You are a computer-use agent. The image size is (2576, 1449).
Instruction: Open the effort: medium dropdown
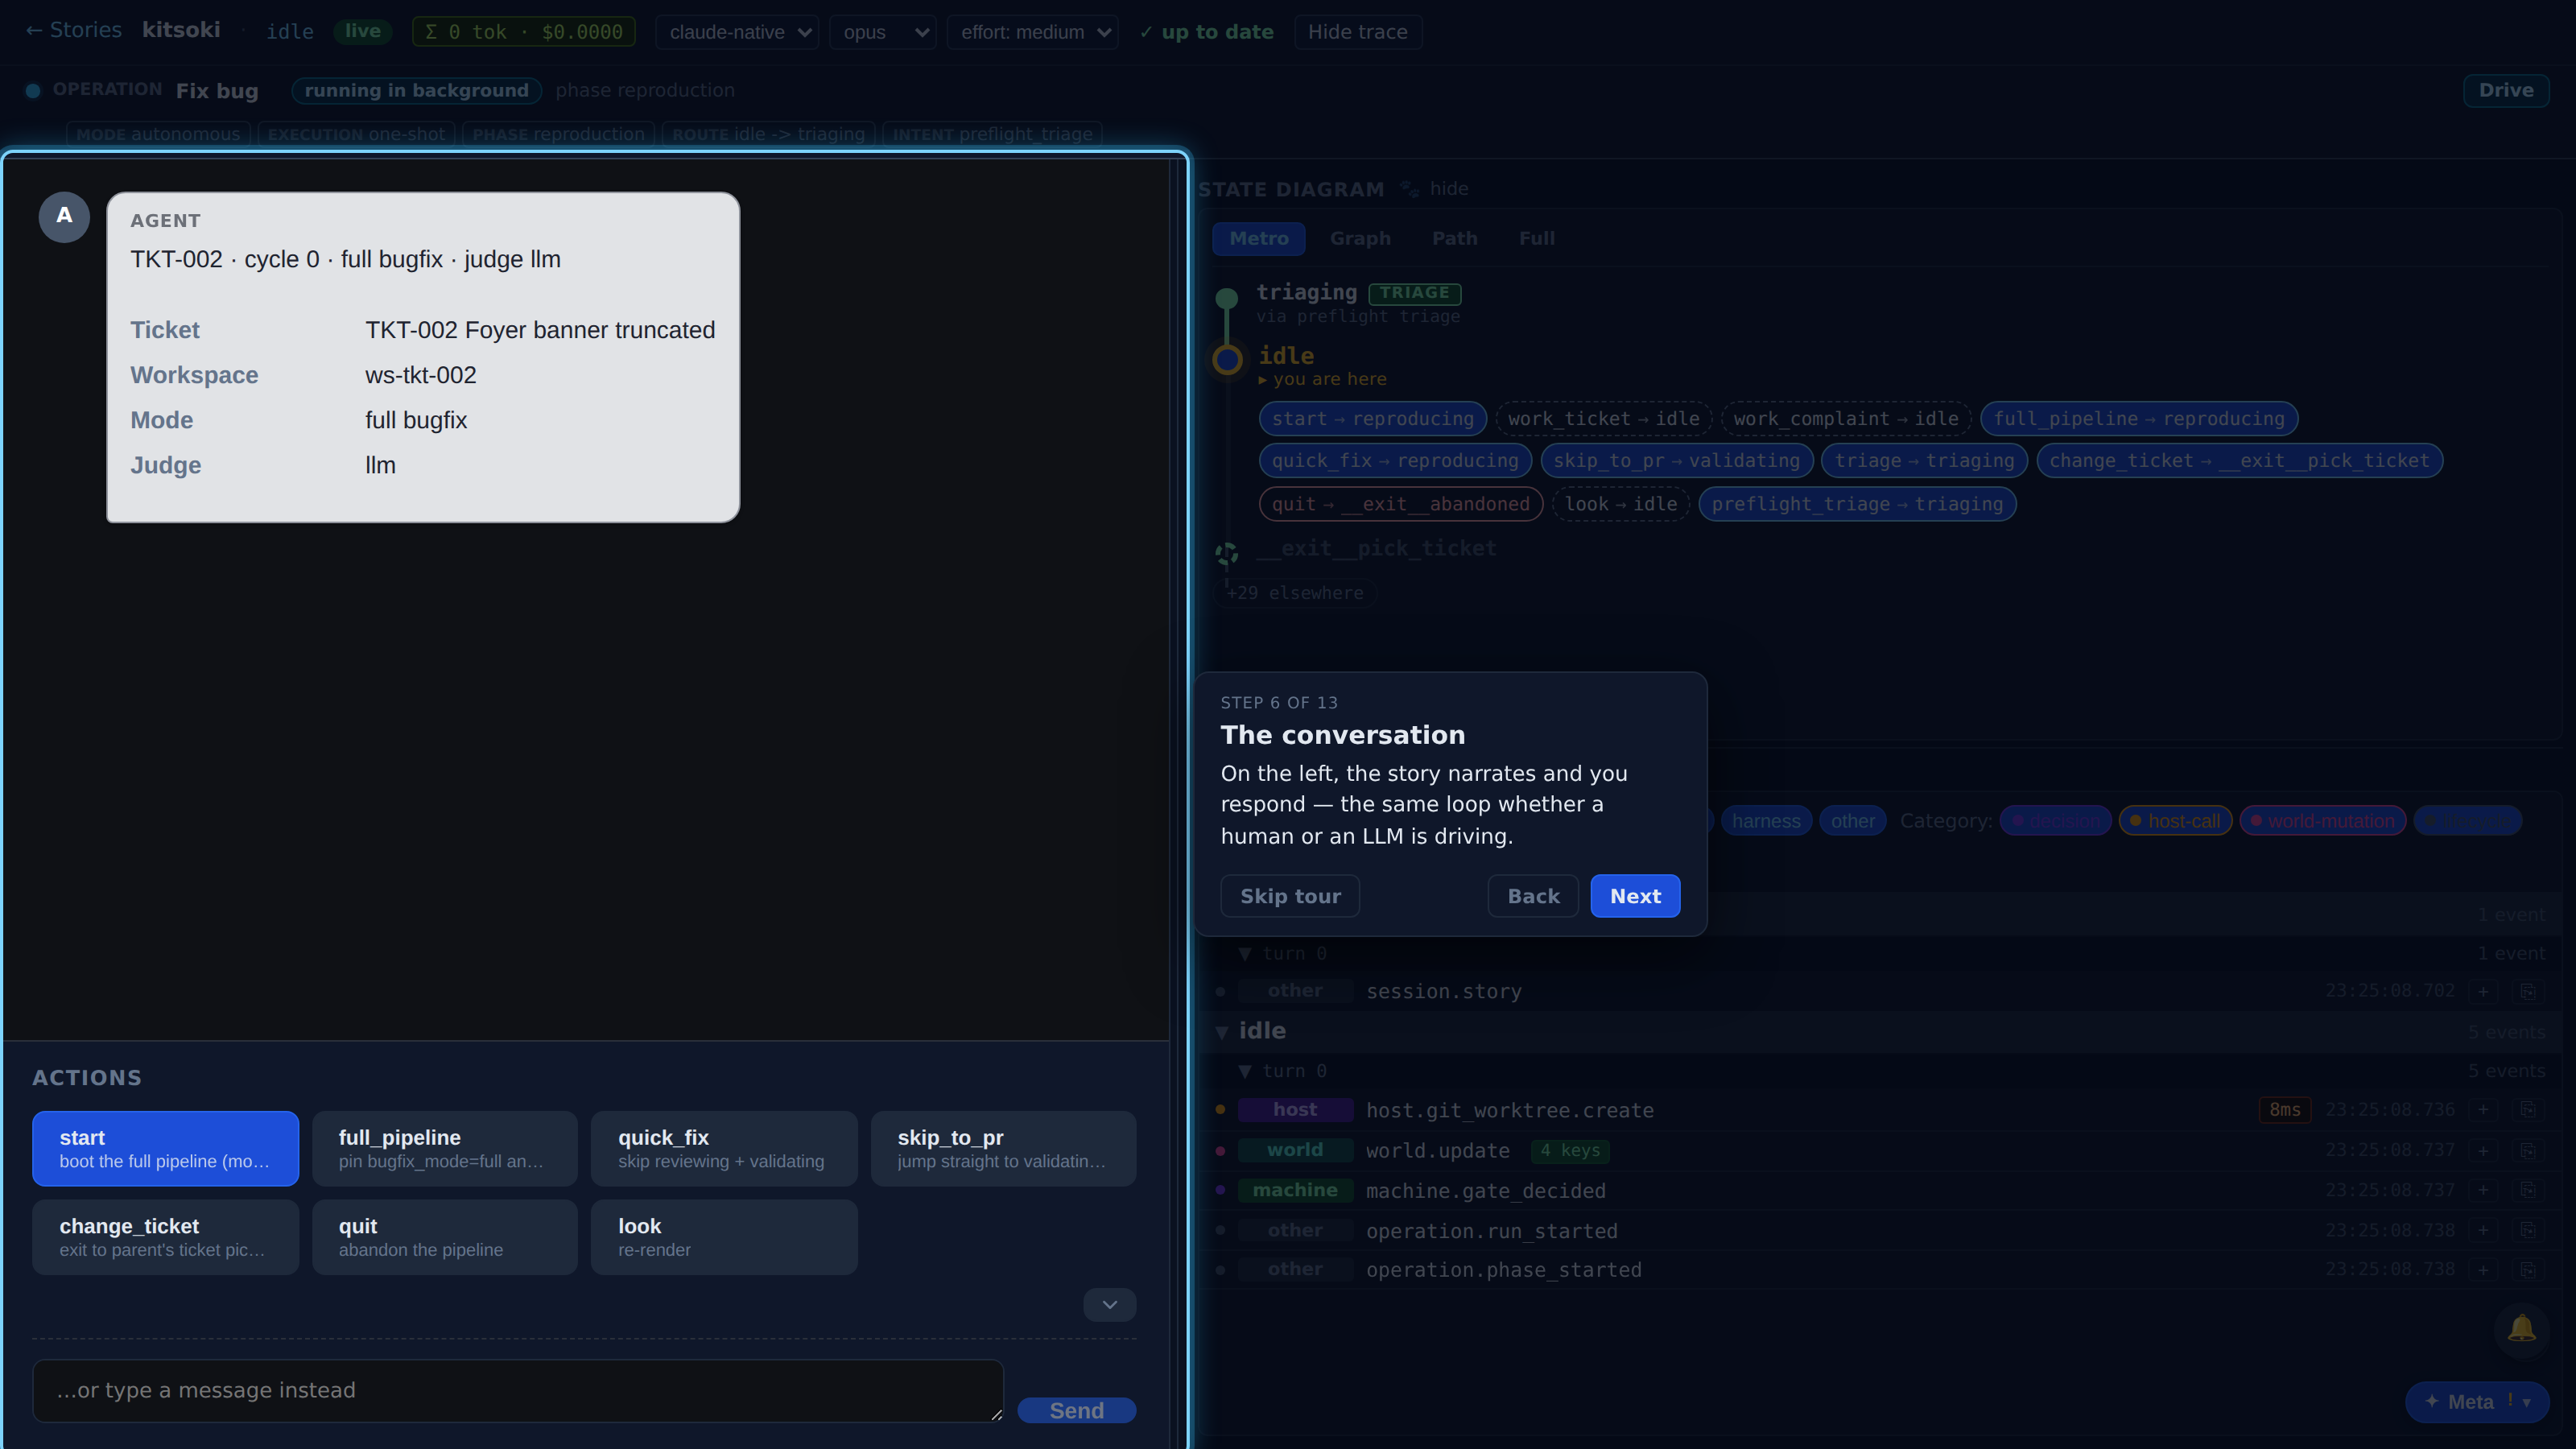tap(1032, 32)
